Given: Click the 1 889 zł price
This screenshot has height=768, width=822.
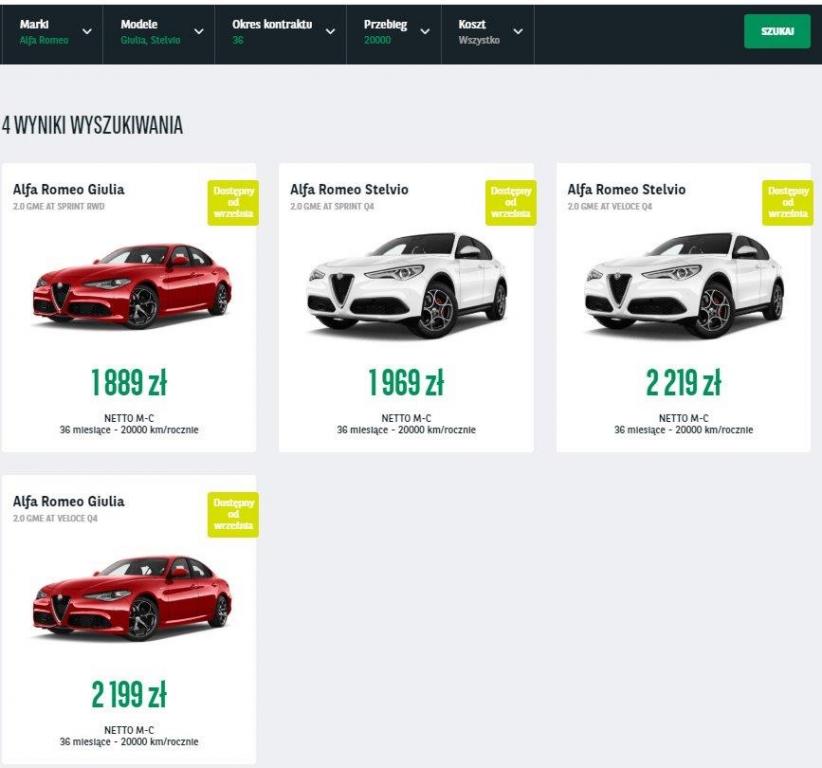Looking at the screenshot, I should (x=129, y=382).
